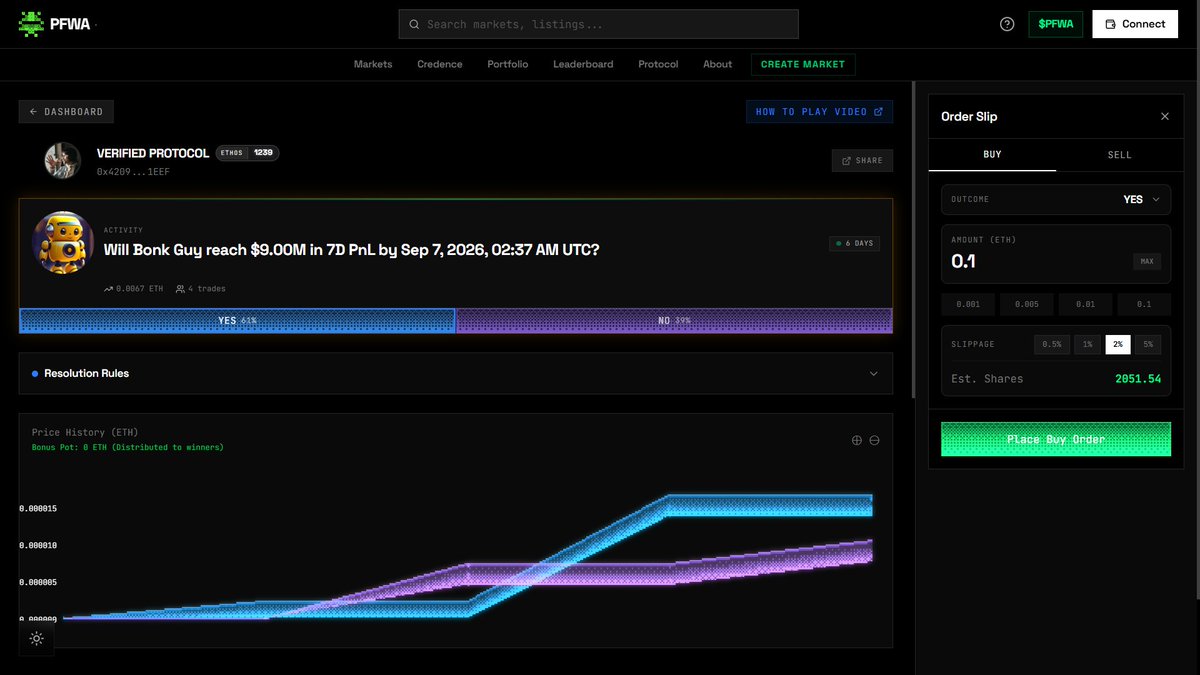This screenshot has height=675, width=1200.
Task: Click the Resolution Rules chevron arrow
Action: (873, 373)
